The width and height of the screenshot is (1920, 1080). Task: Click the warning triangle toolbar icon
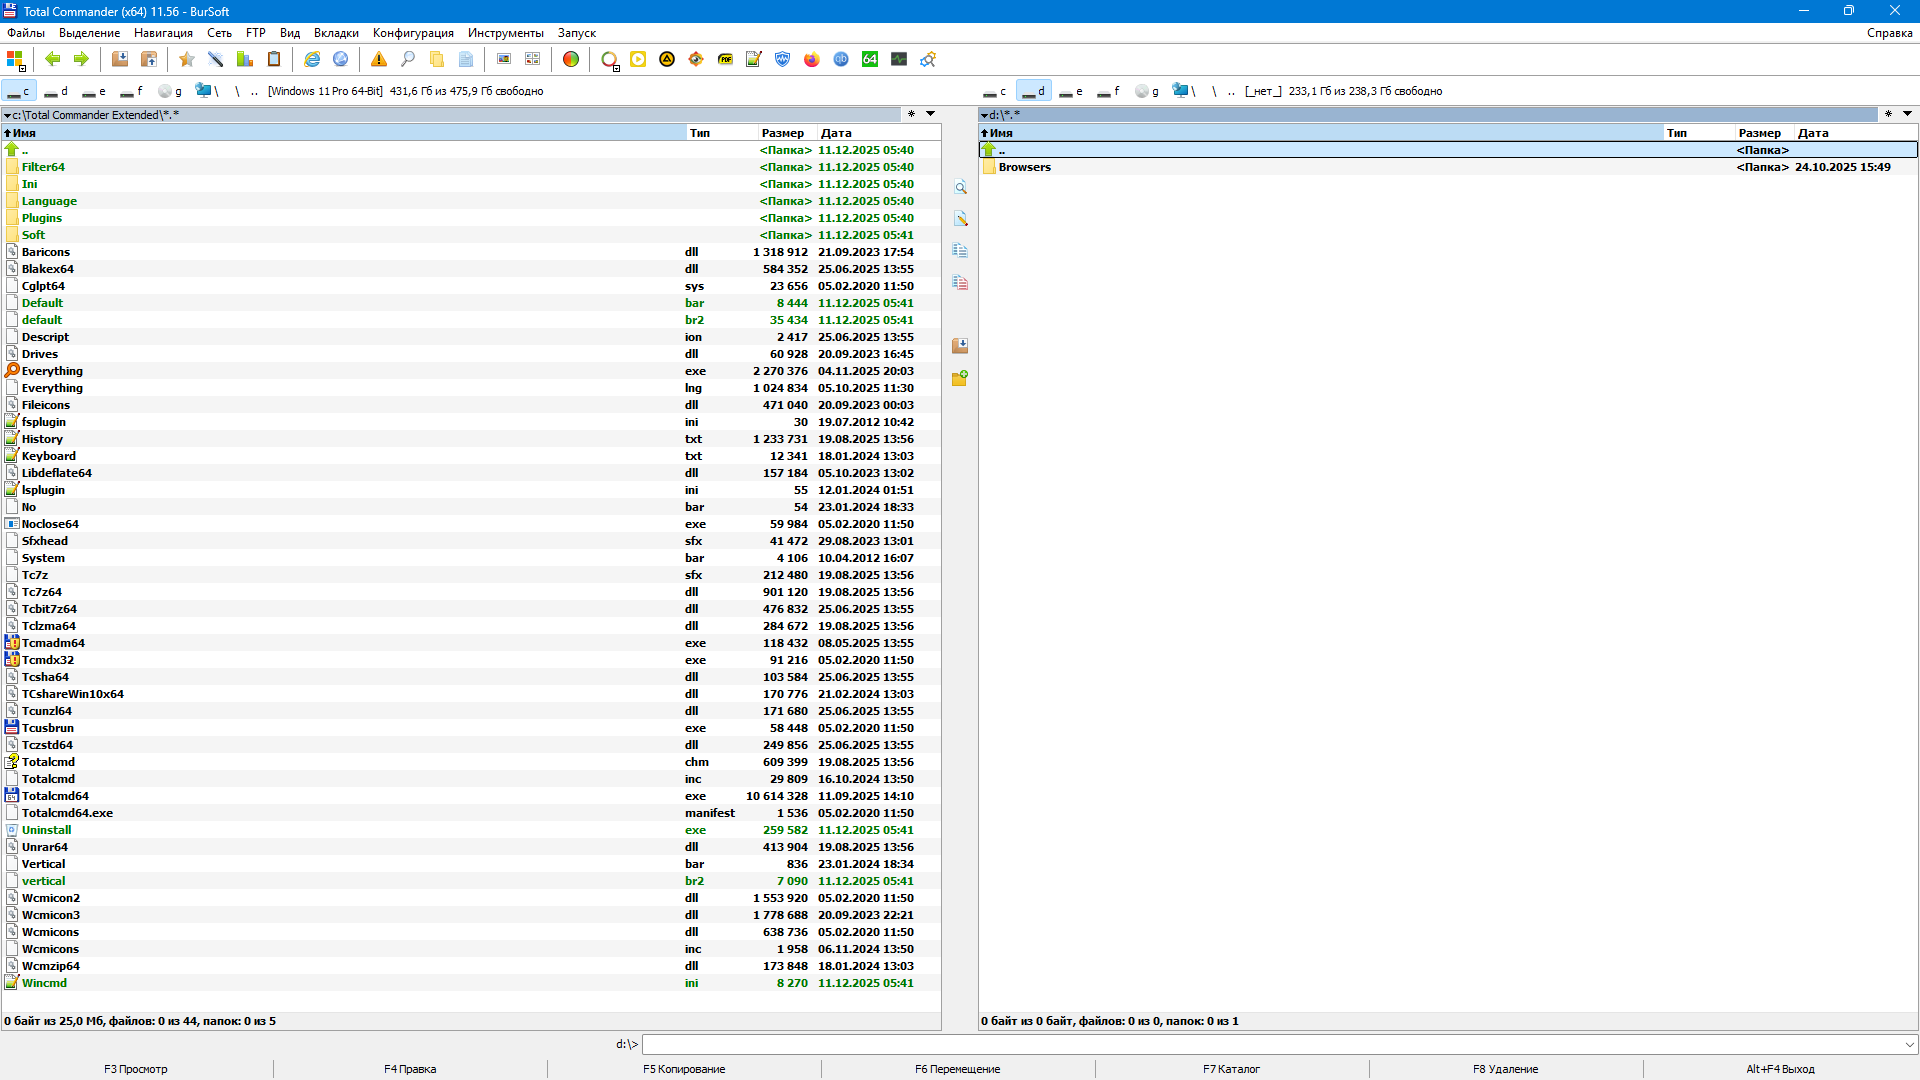tap(378, 59)
